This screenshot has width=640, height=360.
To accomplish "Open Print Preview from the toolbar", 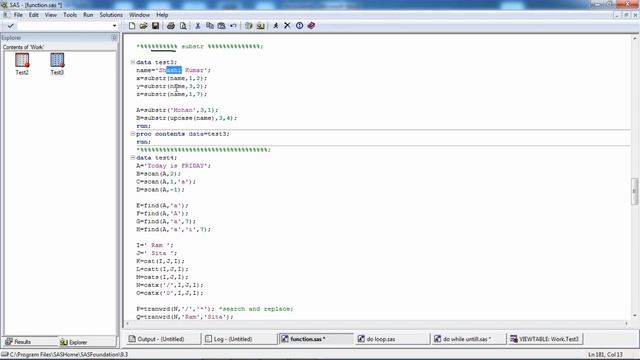I will click(183, 26).
